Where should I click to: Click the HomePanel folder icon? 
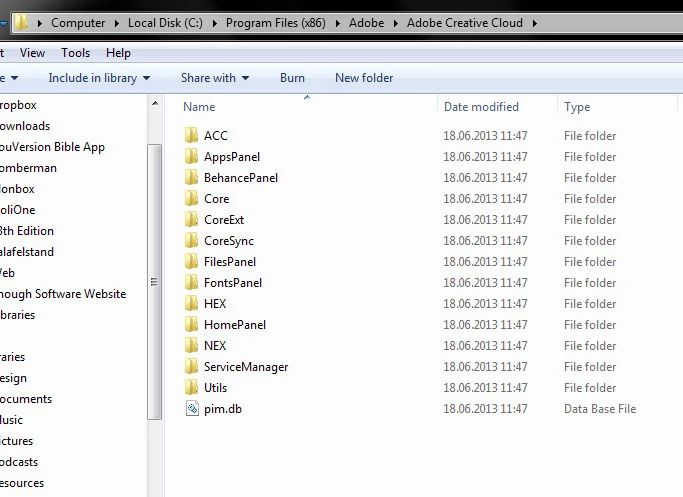[191, 325]
